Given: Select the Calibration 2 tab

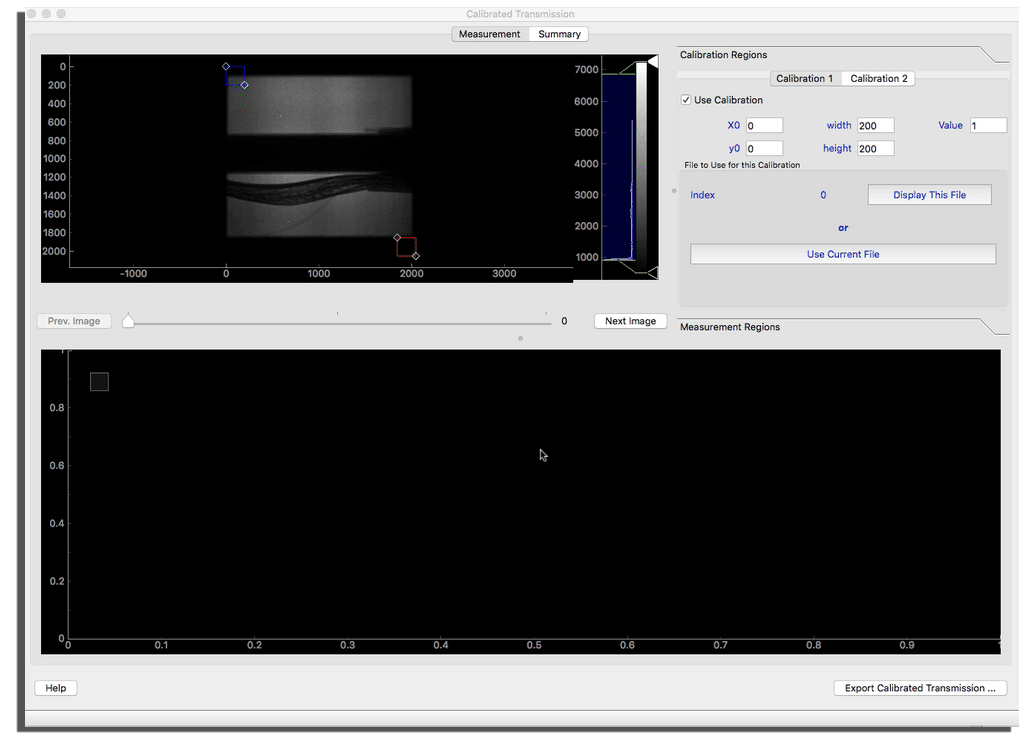Looking at the screenshot, I should click(878, 78).
